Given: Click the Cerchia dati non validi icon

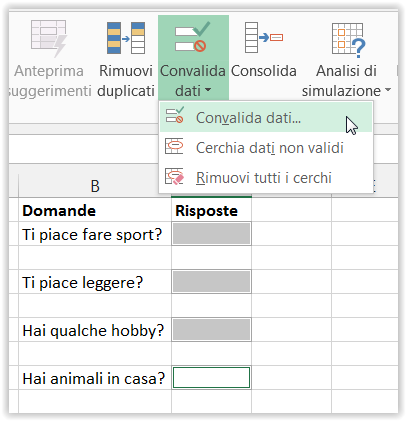Looking at the screenshot, I should click(x=174, y=146).
